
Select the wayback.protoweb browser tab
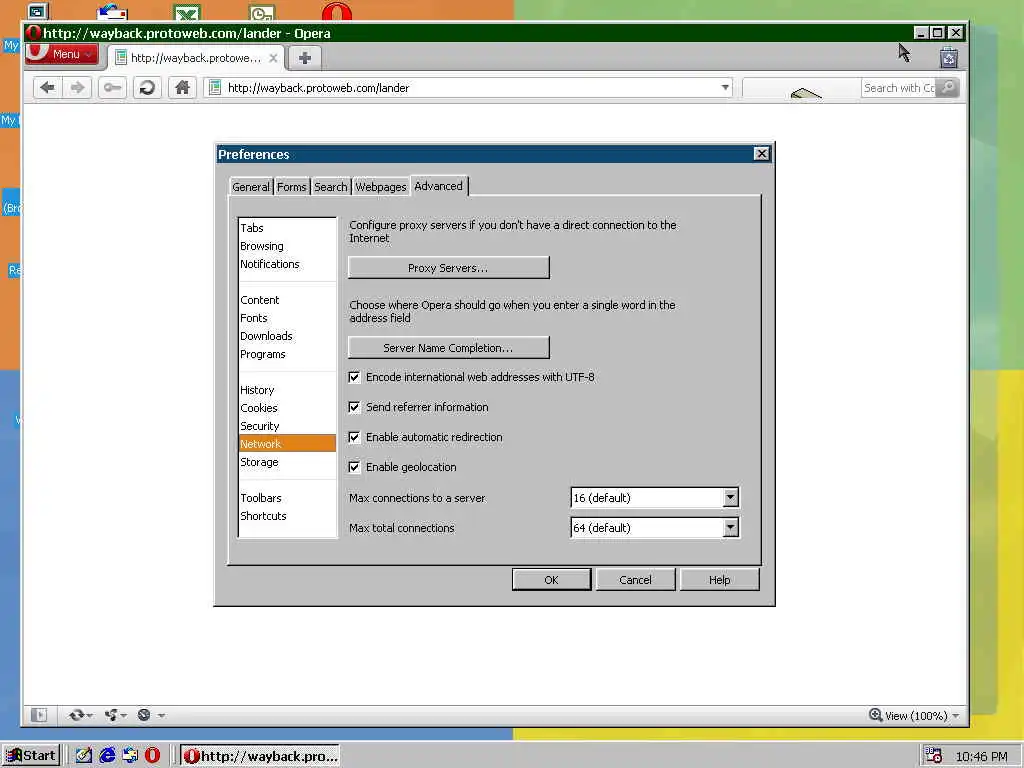pyautogui.click(x=196, y=58)
